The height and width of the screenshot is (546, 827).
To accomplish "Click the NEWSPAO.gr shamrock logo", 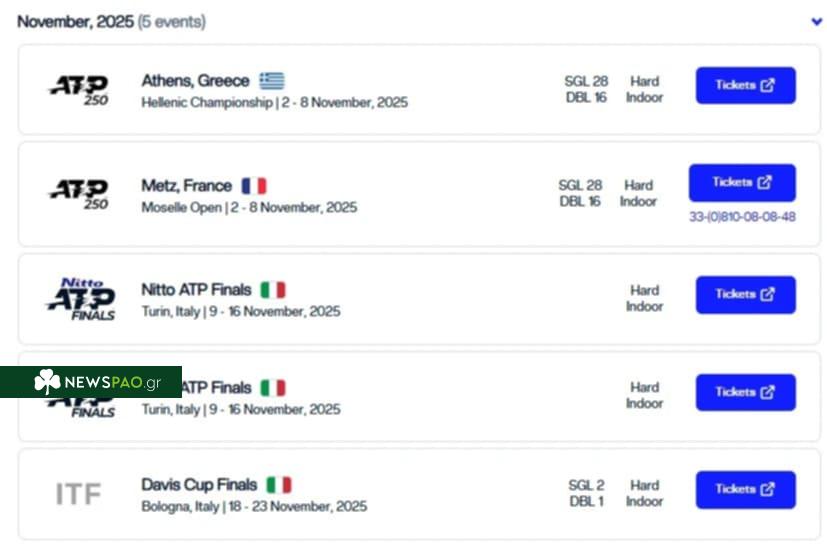I will pyautogui.click(x=47, y=382).
